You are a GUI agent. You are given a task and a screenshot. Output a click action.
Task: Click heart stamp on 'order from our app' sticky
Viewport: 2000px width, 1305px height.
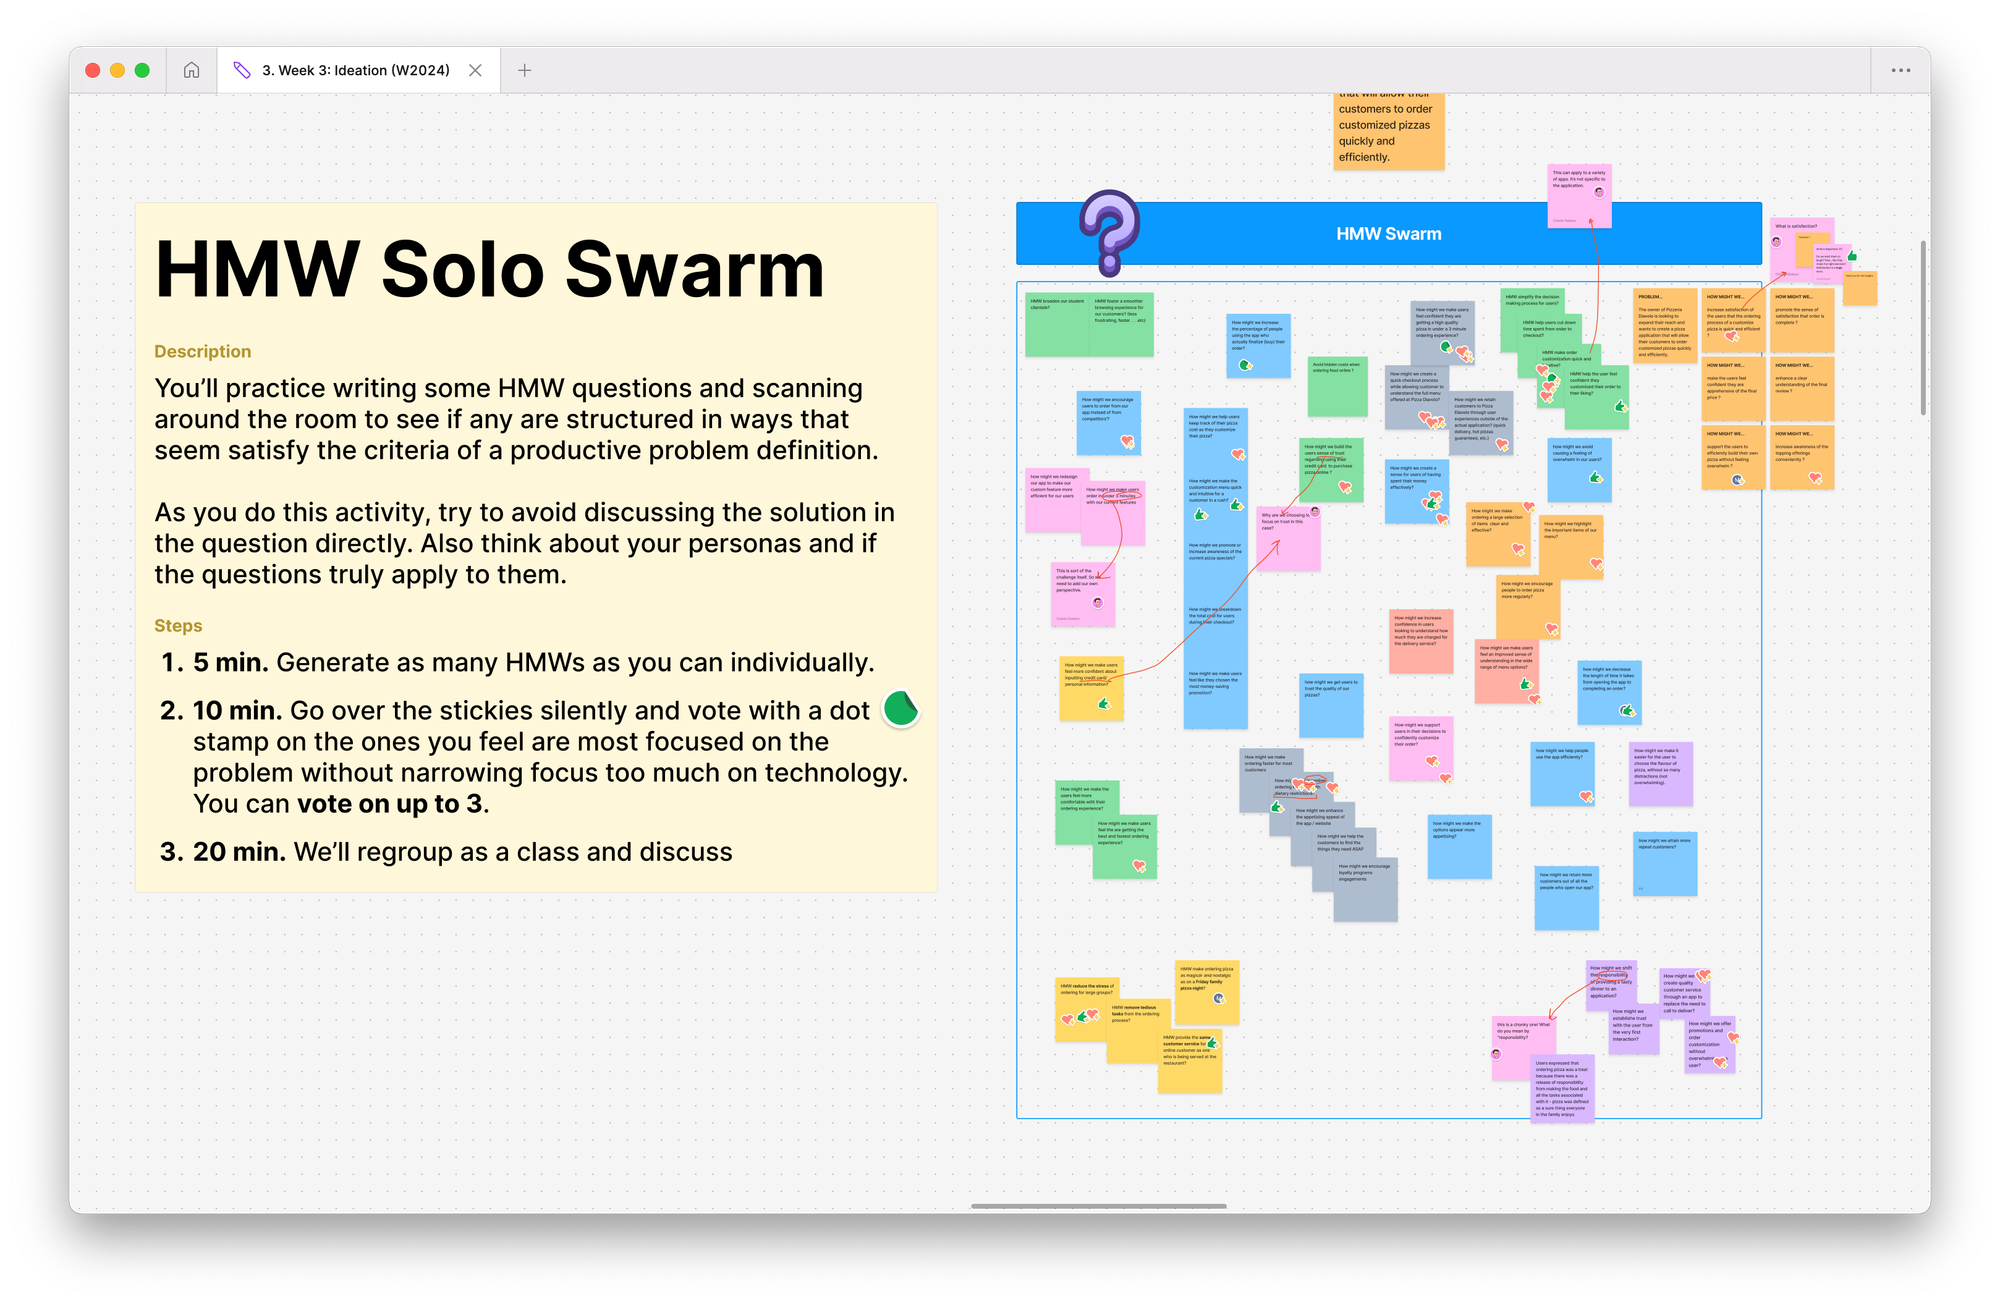(x=1127, y=441)
